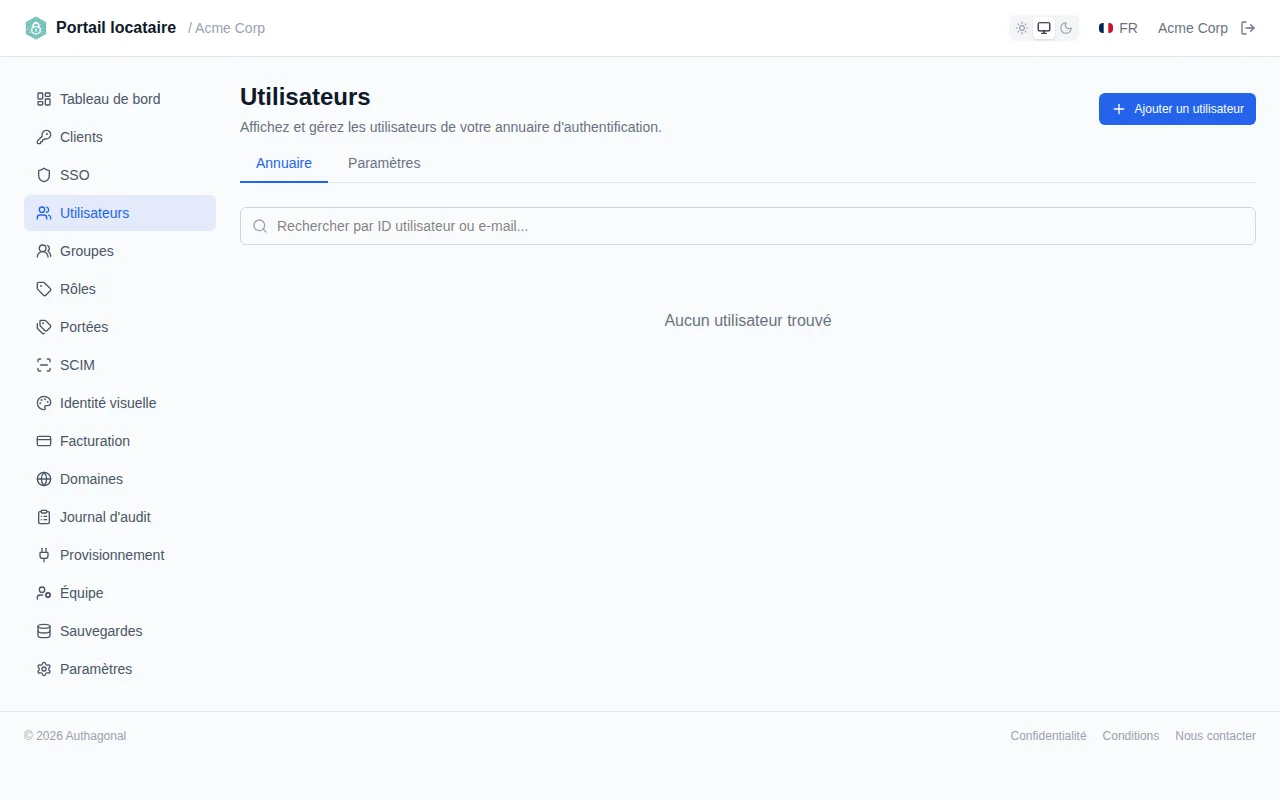Click the Journal d'audit clipboard icon
This screenshot has width=1280, height=800.
pos(44,517)
